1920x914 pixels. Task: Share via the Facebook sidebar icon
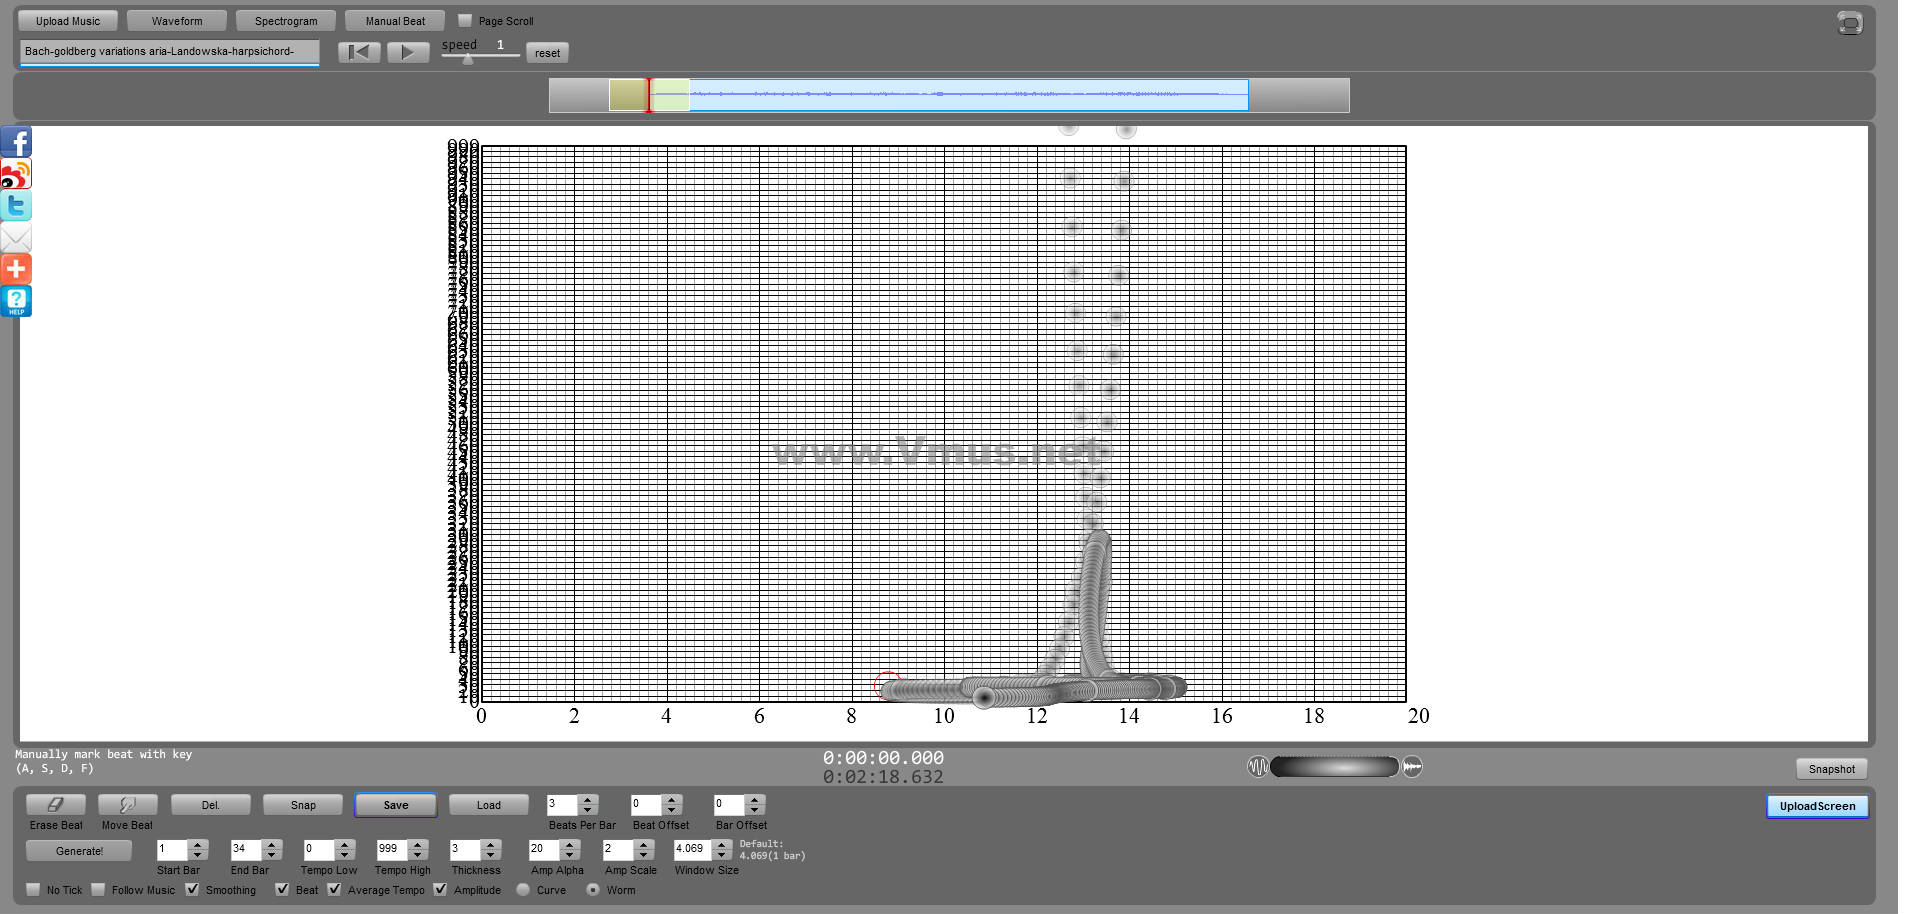16,142
